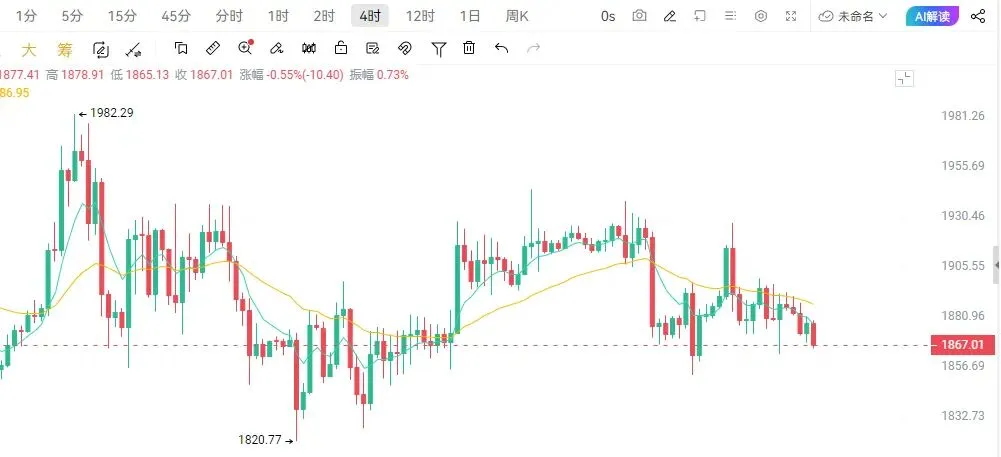Toggle fullscreen chart mode

coord(791,16)
